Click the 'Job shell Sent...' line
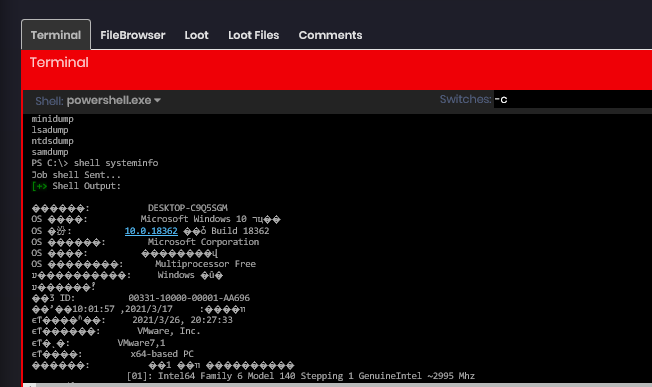 point(76,175)
